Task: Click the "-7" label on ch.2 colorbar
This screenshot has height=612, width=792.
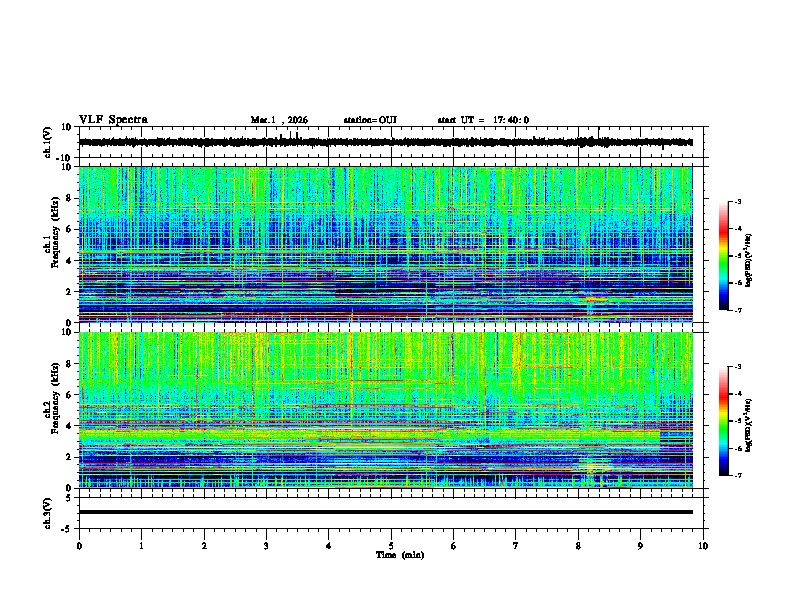Action: point(737,476)
